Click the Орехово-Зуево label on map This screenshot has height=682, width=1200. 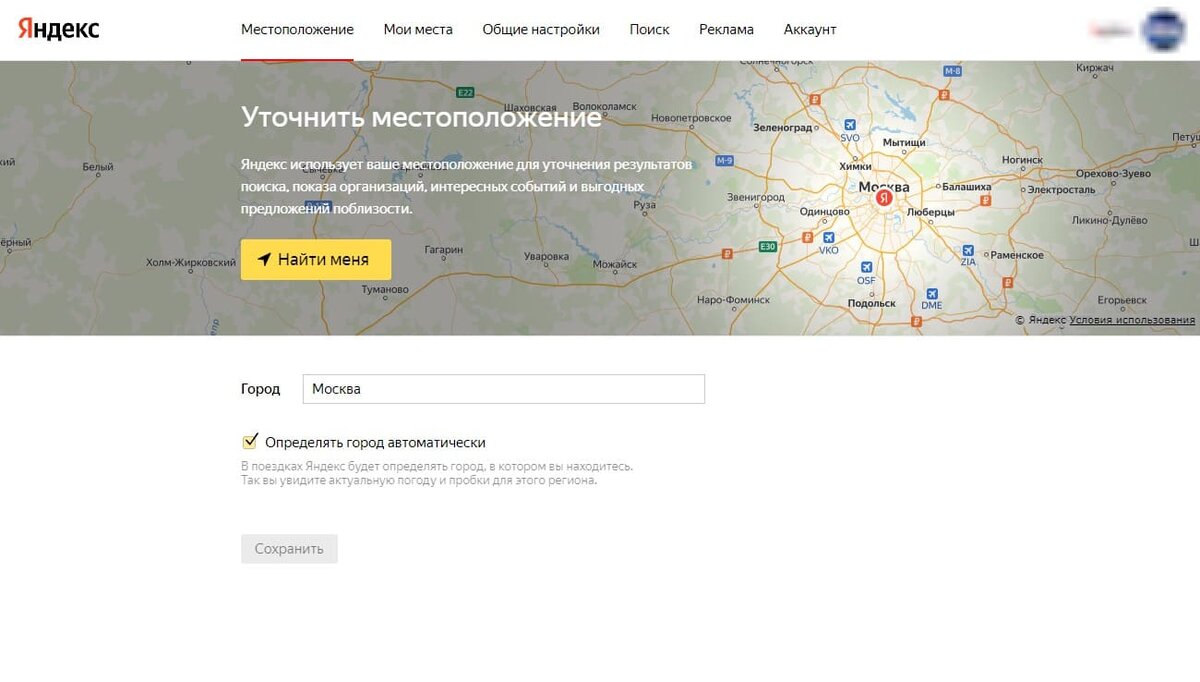(x=1113, y=173)
